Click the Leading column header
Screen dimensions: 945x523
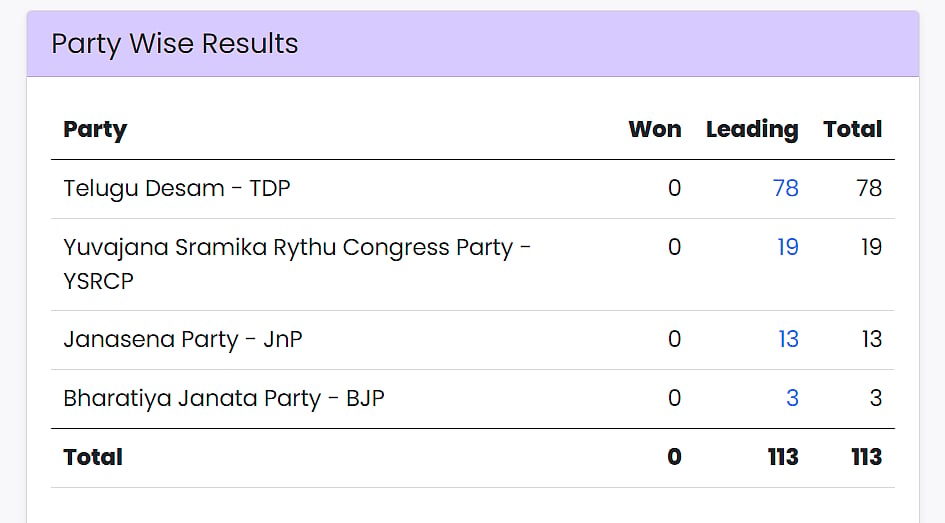(752, 130)
